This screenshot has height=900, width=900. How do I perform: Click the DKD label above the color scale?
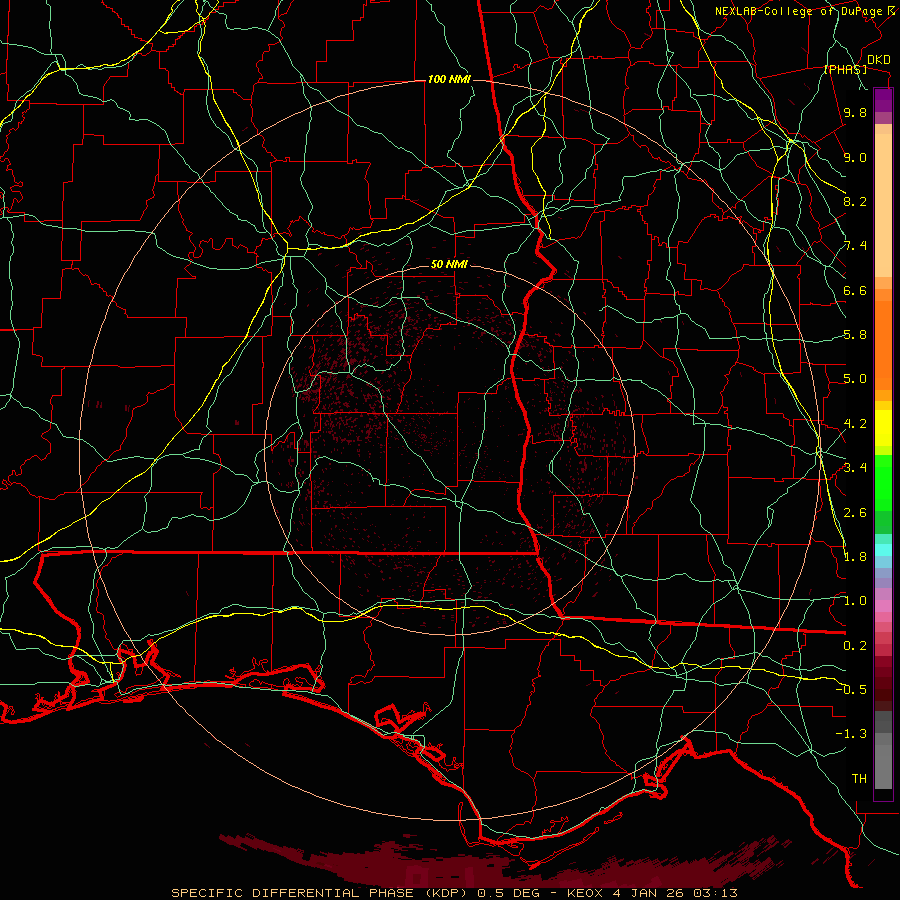click(878, 60)
